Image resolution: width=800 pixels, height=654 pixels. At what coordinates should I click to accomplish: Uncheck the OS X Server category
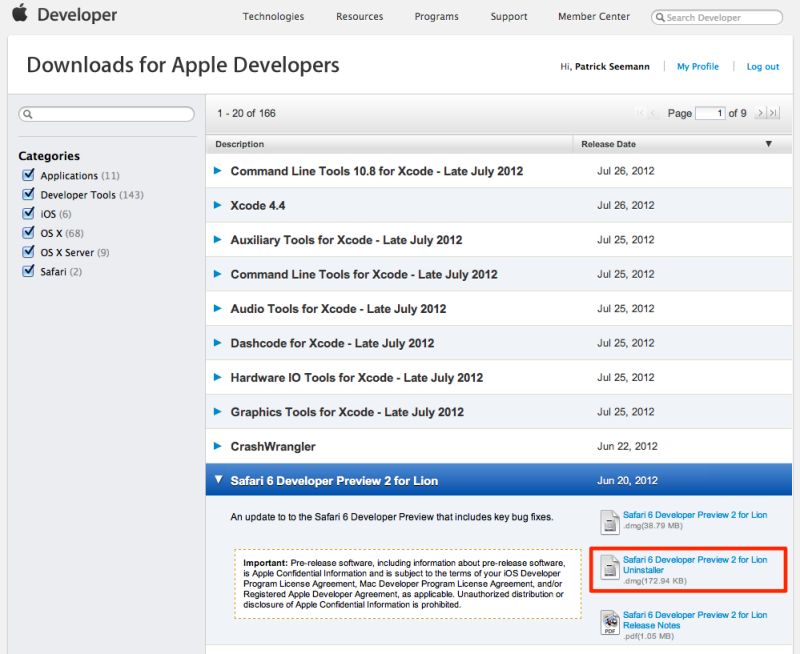(x=29, y=252)
